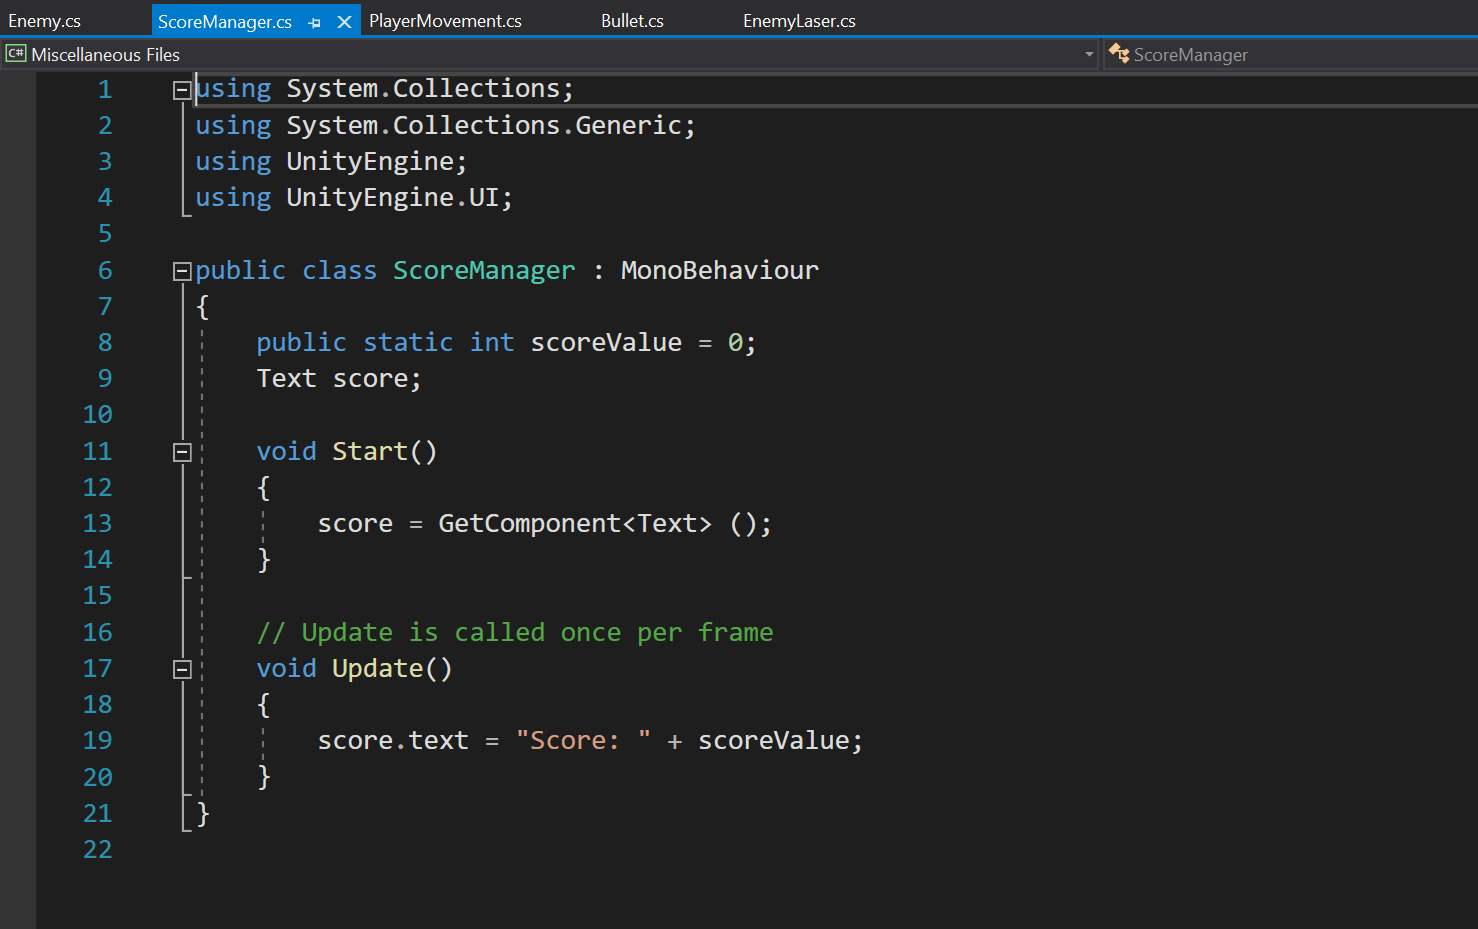Collapse the using directives block
This screenshot has width=1478, height=929.
182,90
